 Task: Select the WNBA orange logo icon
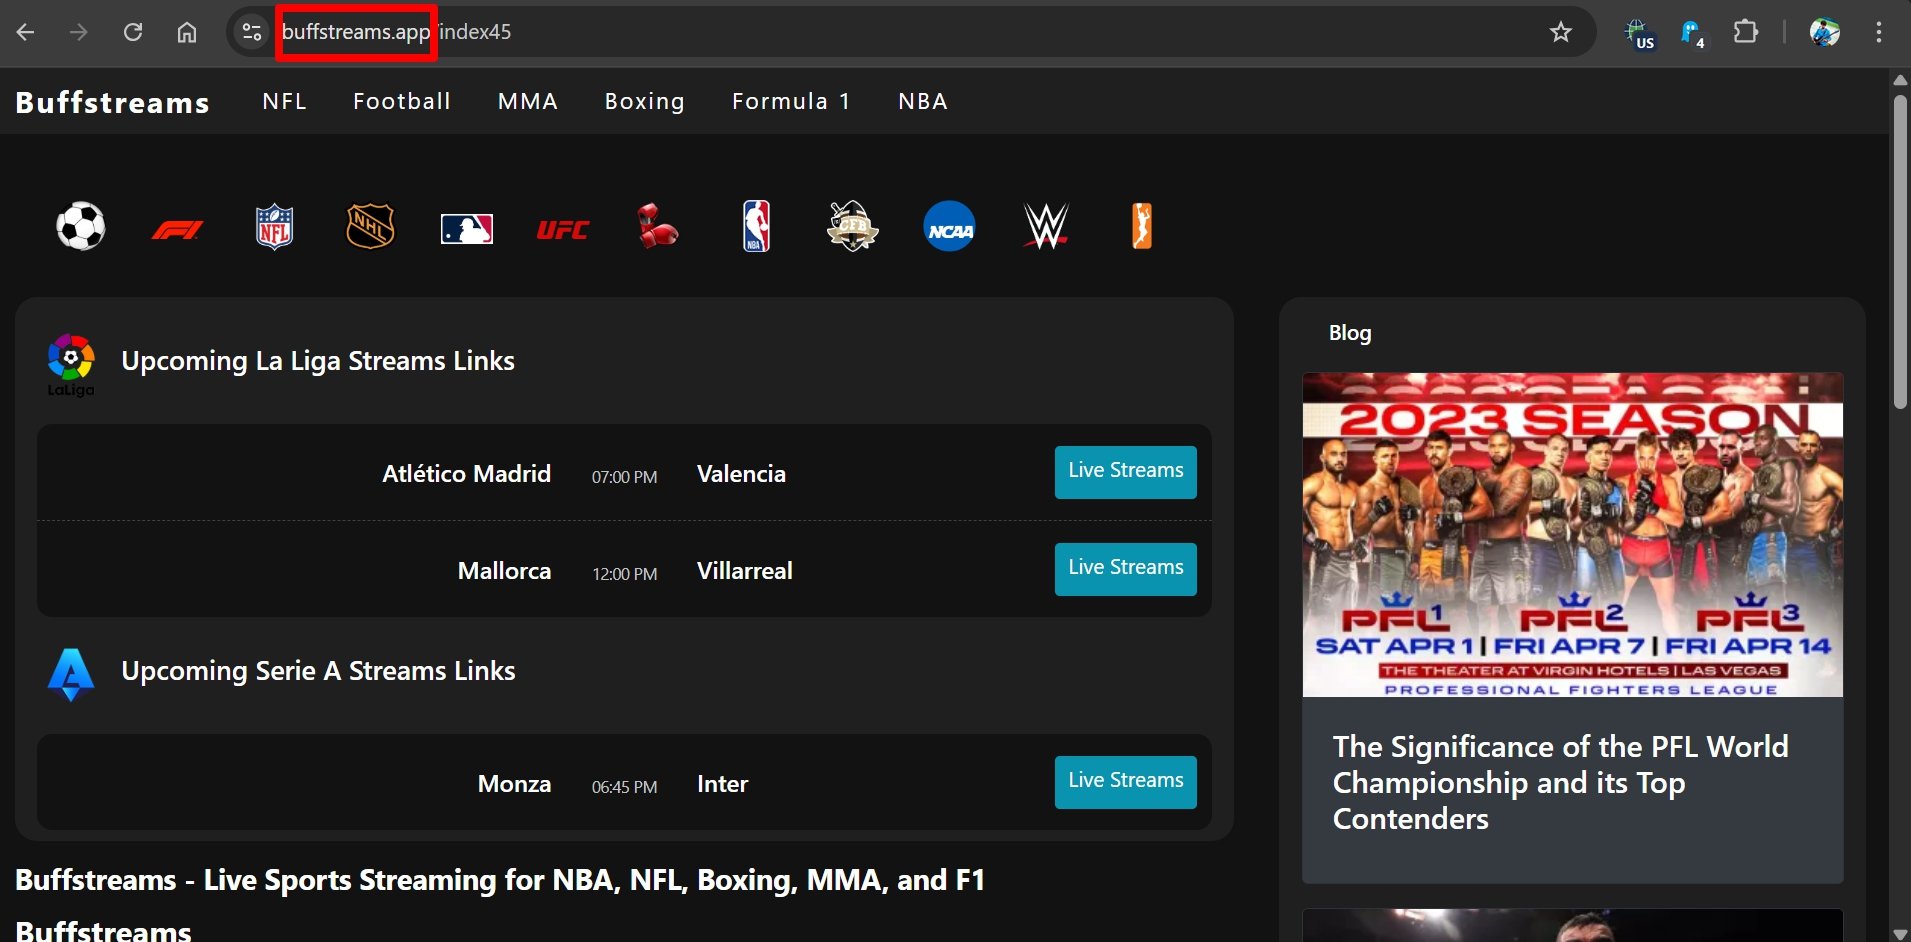coord(1142,226)
